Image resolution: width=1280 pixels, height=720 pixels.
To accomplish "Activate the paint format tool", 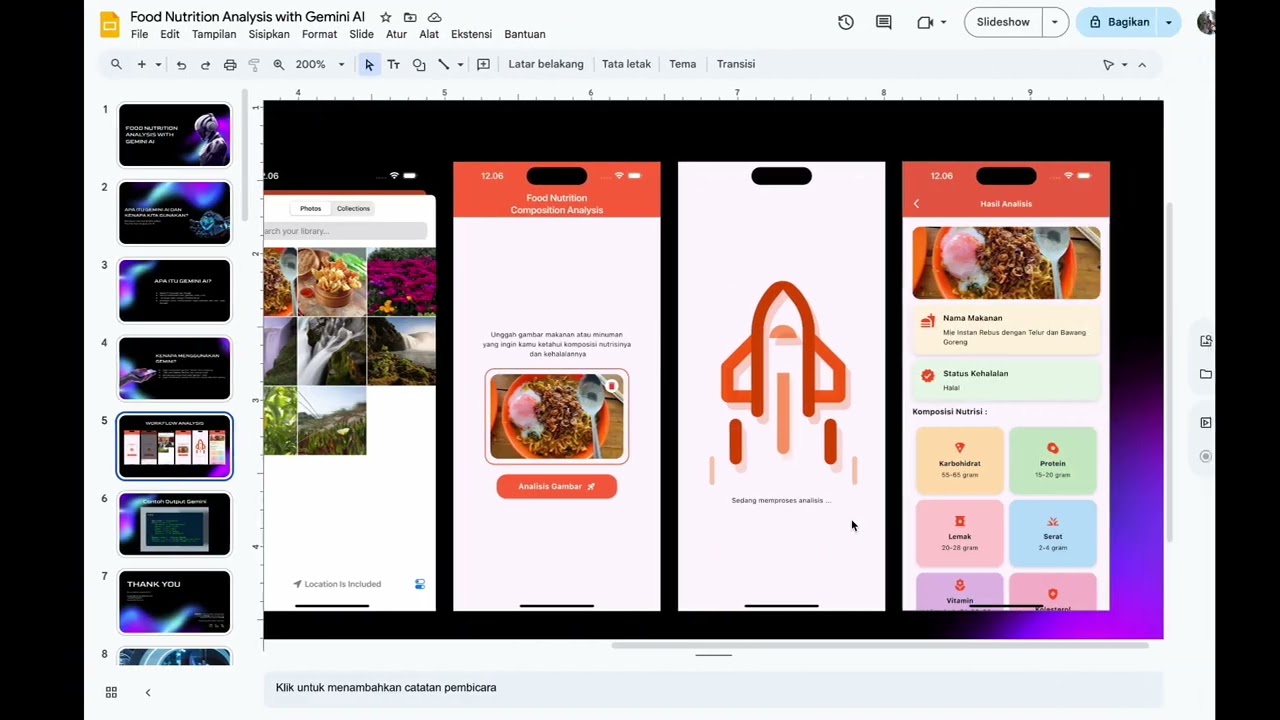I will [x=254, y=64].
